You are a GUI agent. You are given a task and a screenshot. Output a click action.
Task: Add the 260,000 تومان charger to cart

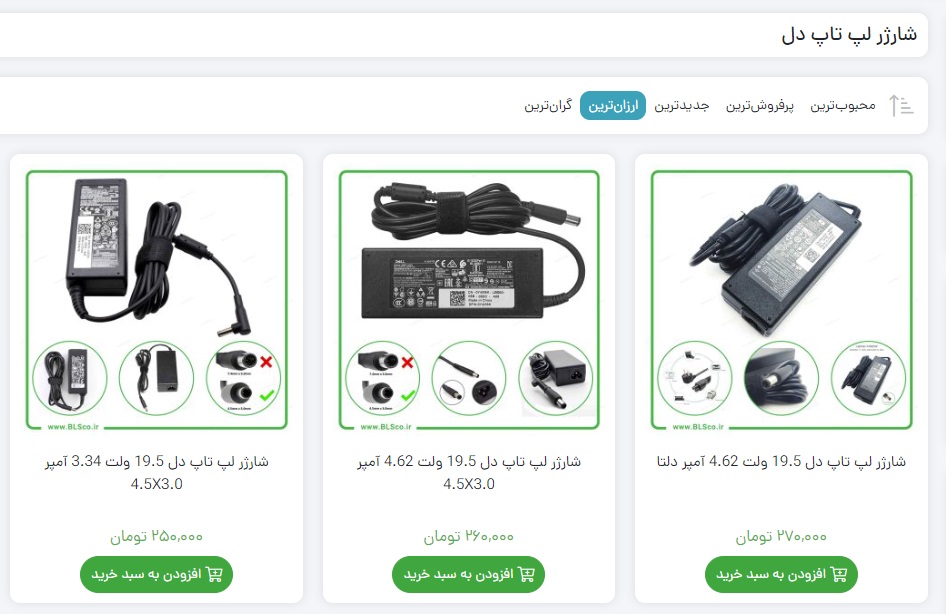coord(468,574)
